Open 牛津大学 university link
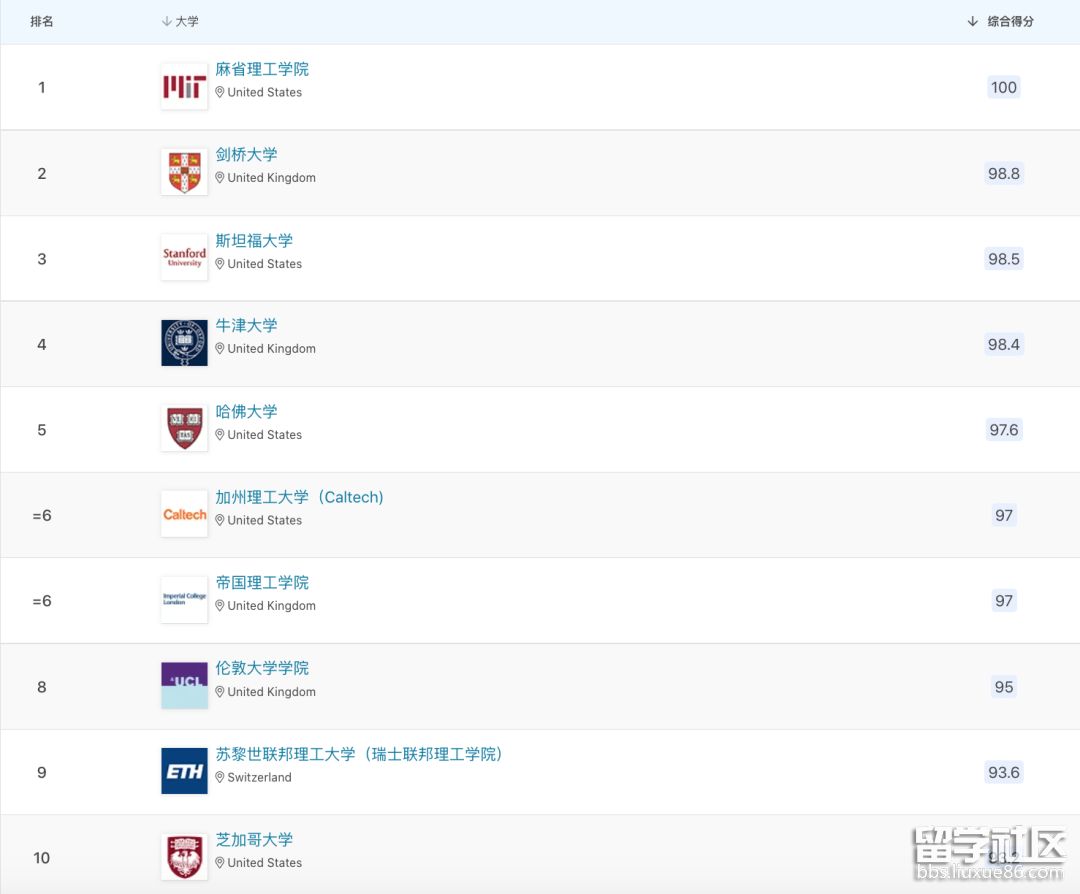The image size is (1080, 894). (x=246, y=325)
